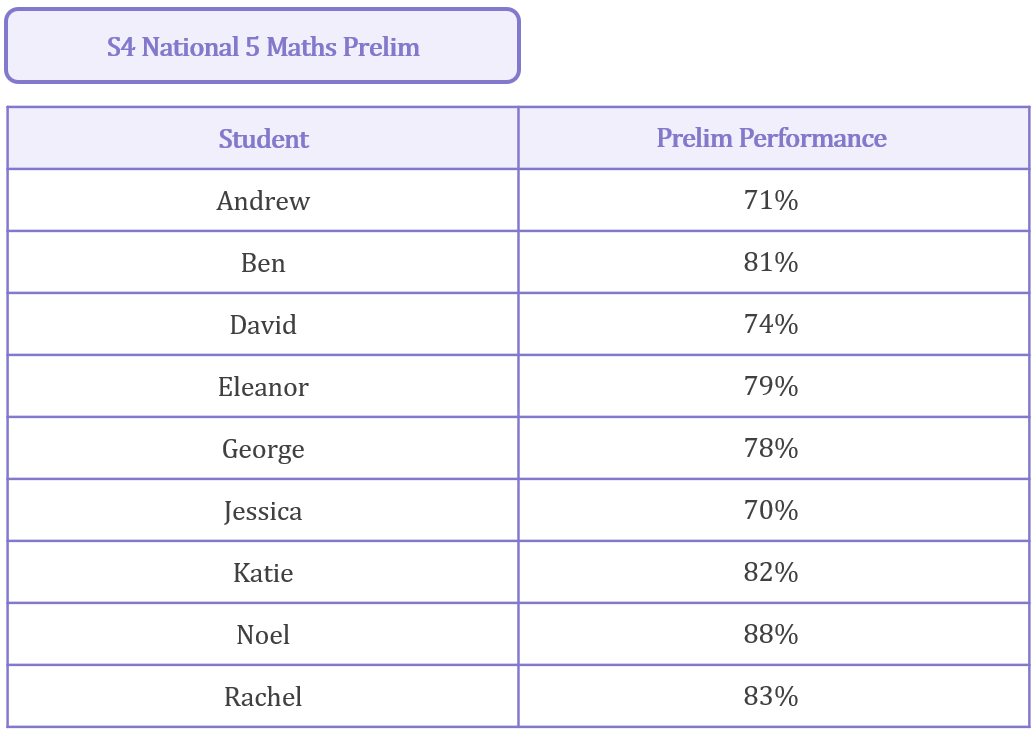1034x734 pixels.
Task: Select Andrew's 71% score cell
Action: [771, 201]
